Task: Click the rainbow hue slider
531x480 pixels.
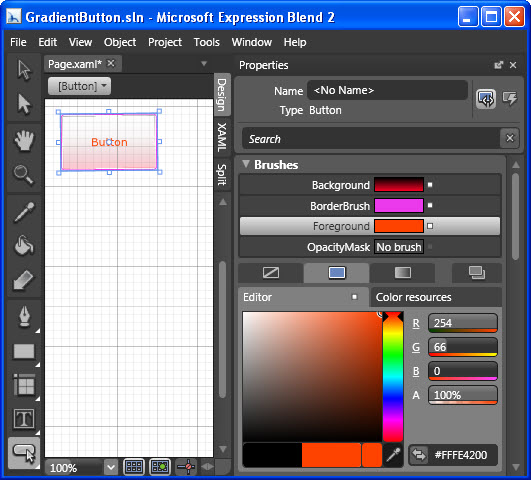Action: [393, 377]
